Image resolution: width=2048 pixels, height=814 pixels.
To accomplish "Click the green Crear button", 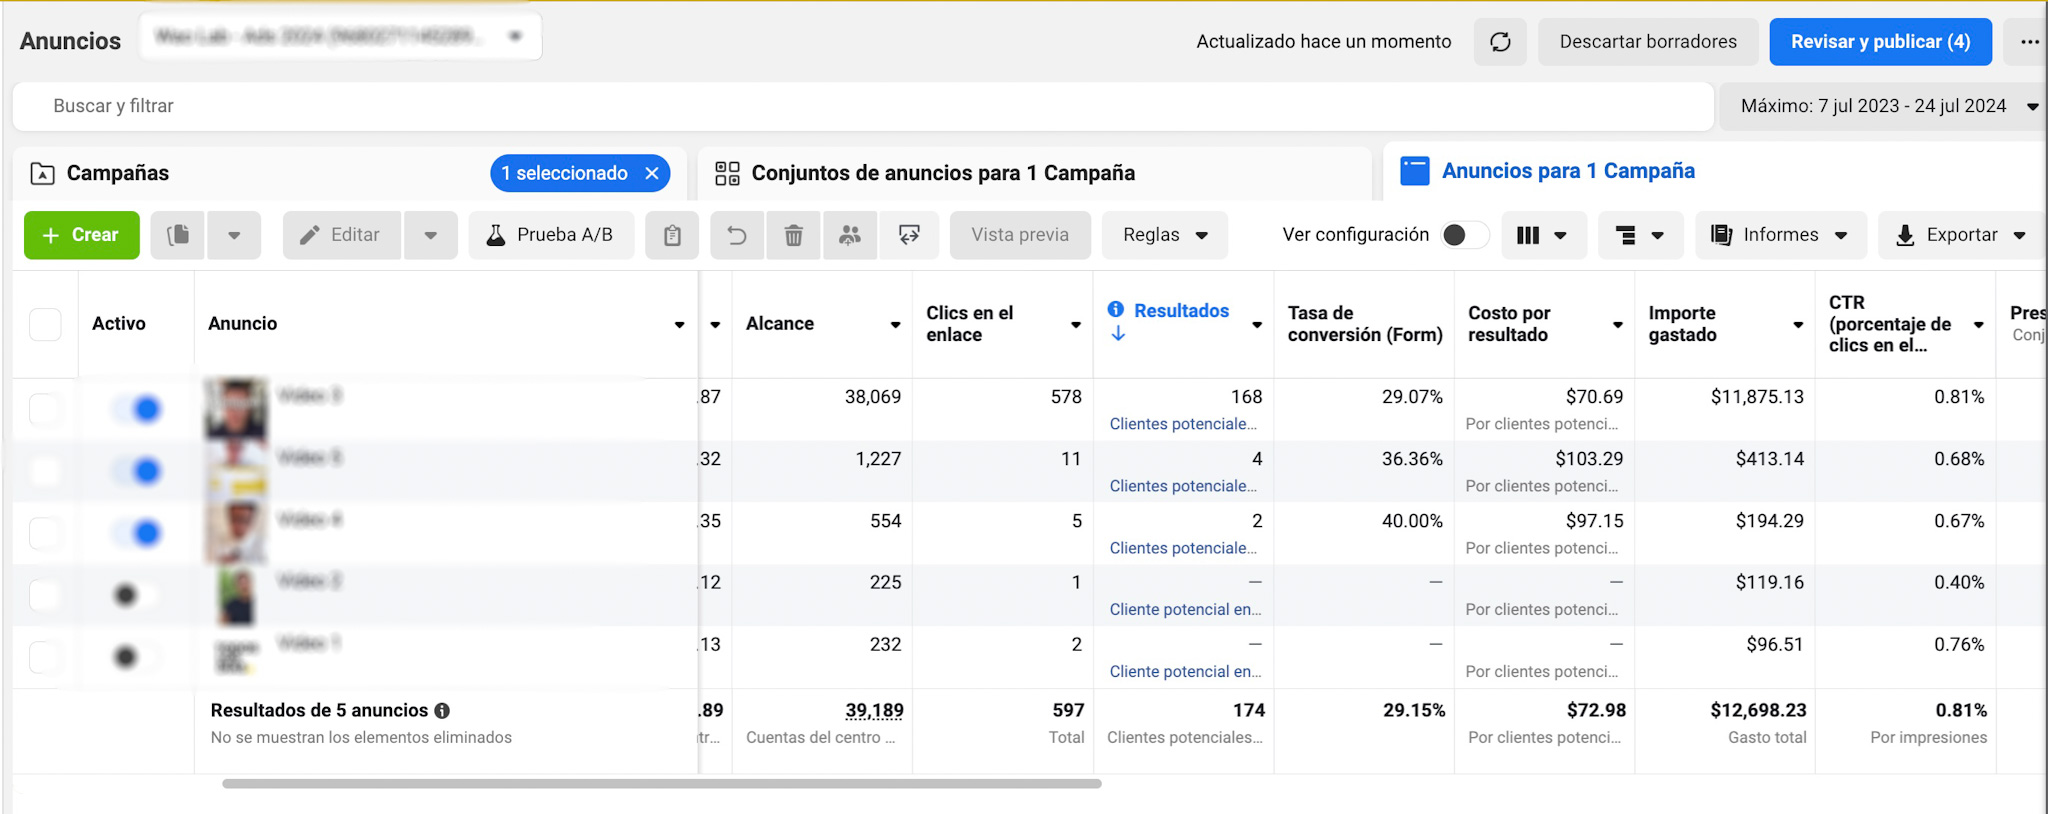I will coord(81,235).
